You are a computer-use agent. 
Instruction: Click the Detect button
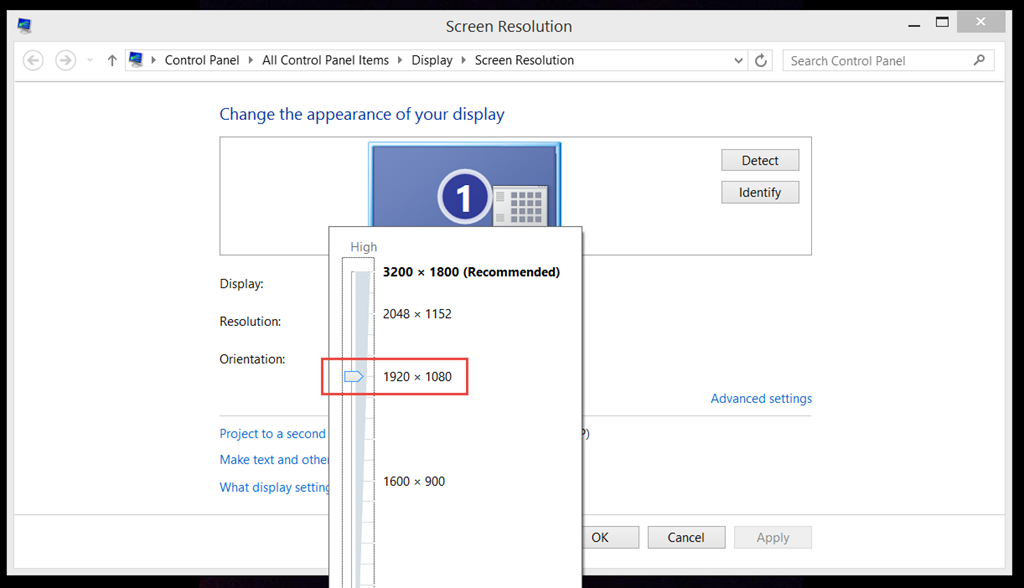(x=760, y=160)
